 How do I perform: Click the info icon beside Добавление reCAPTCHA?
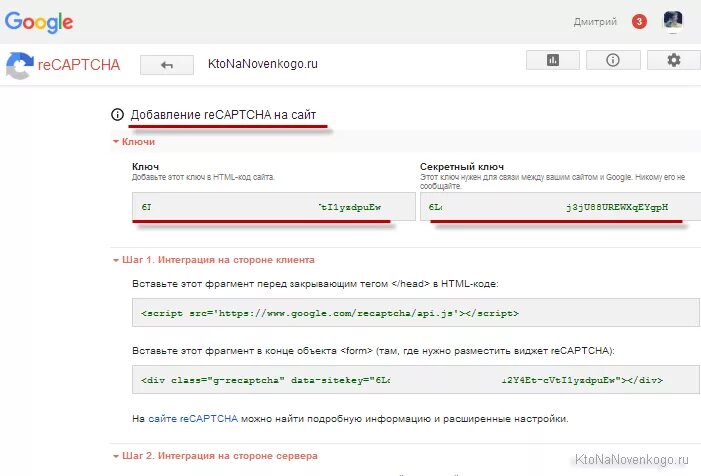(117, 115)
